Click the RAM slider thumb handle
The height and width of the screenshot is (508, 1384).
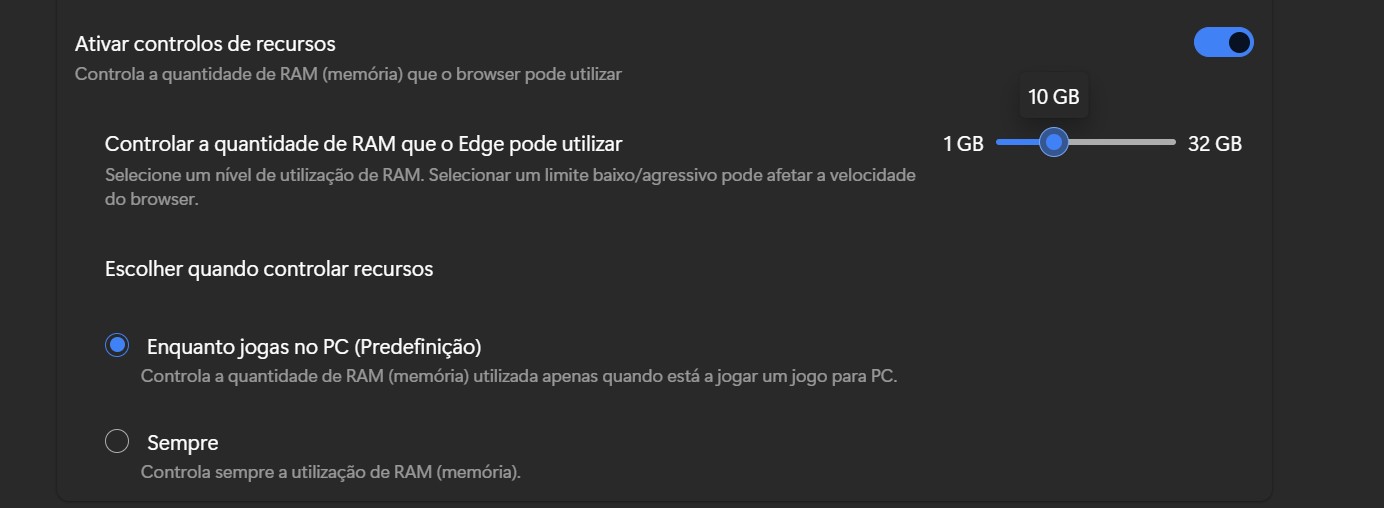click(x=1053, y=143)
